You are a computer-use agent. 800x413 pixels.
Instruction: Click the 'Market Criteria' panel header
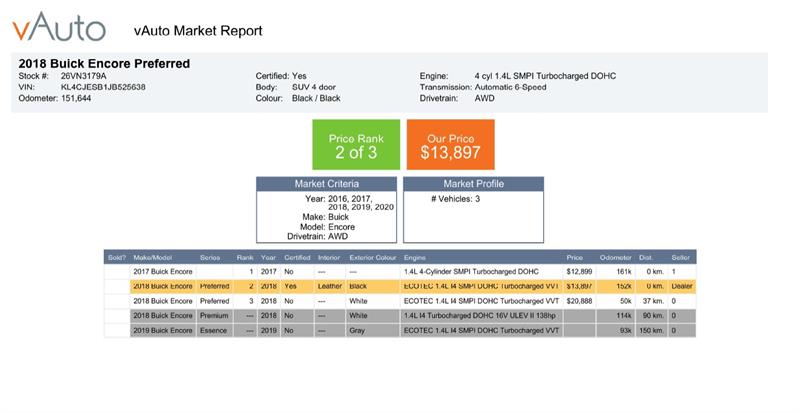coord(327,184)
